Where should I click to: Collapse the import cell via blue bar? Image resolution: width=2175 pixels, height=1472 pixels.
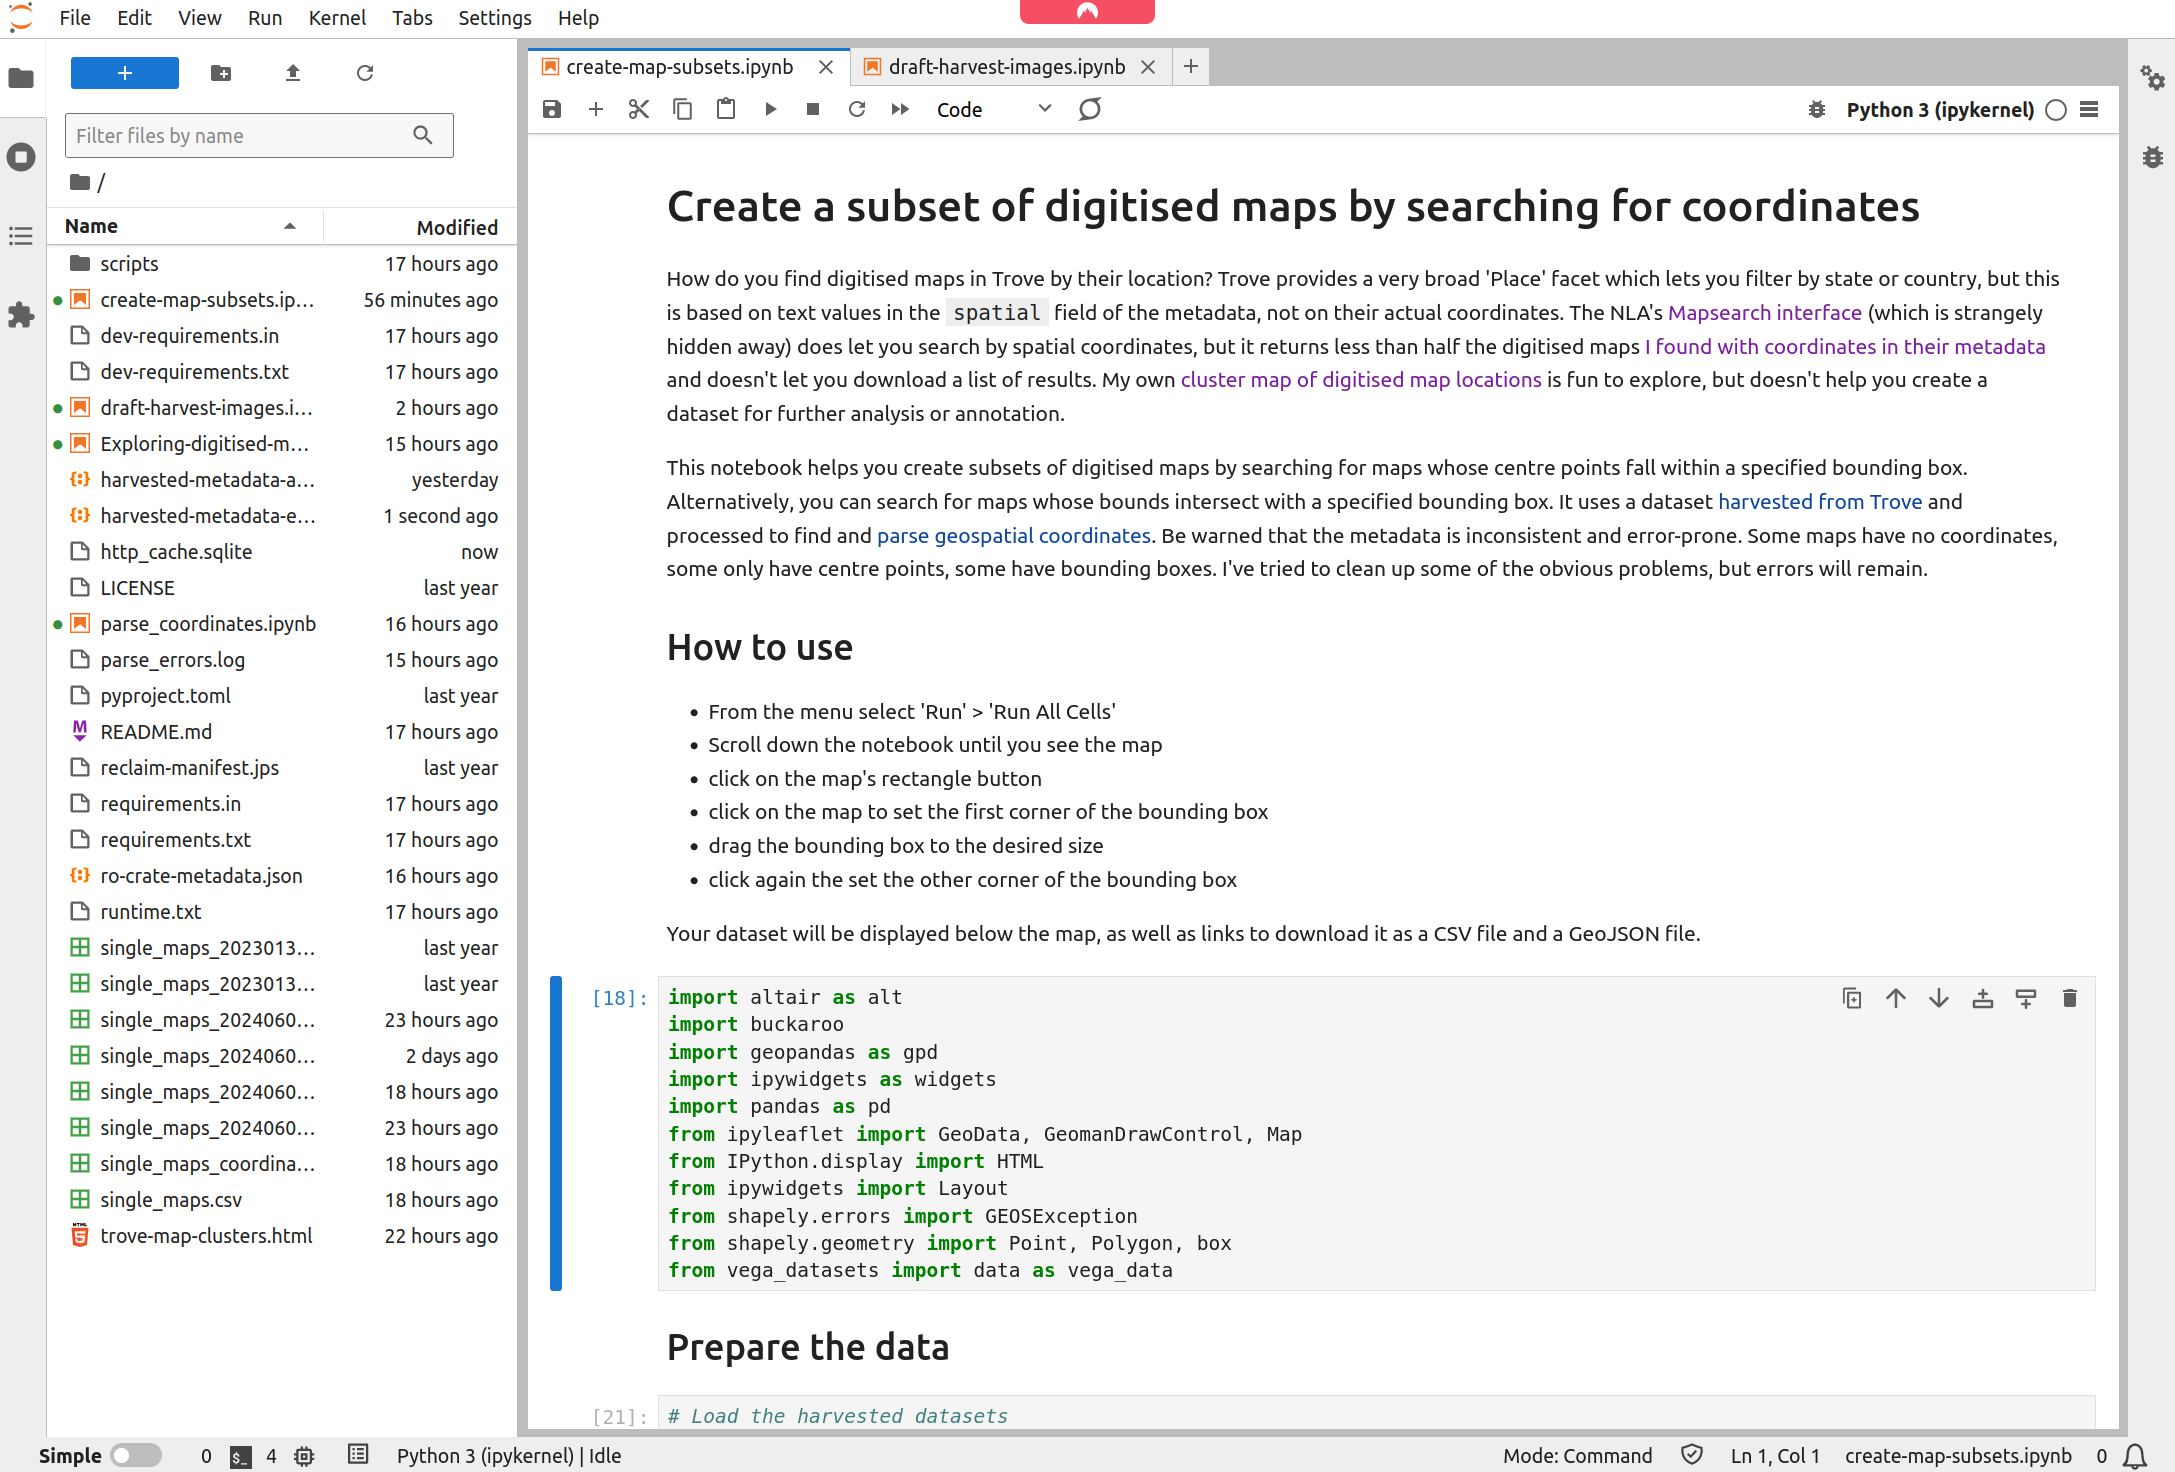coord(556,1133)
